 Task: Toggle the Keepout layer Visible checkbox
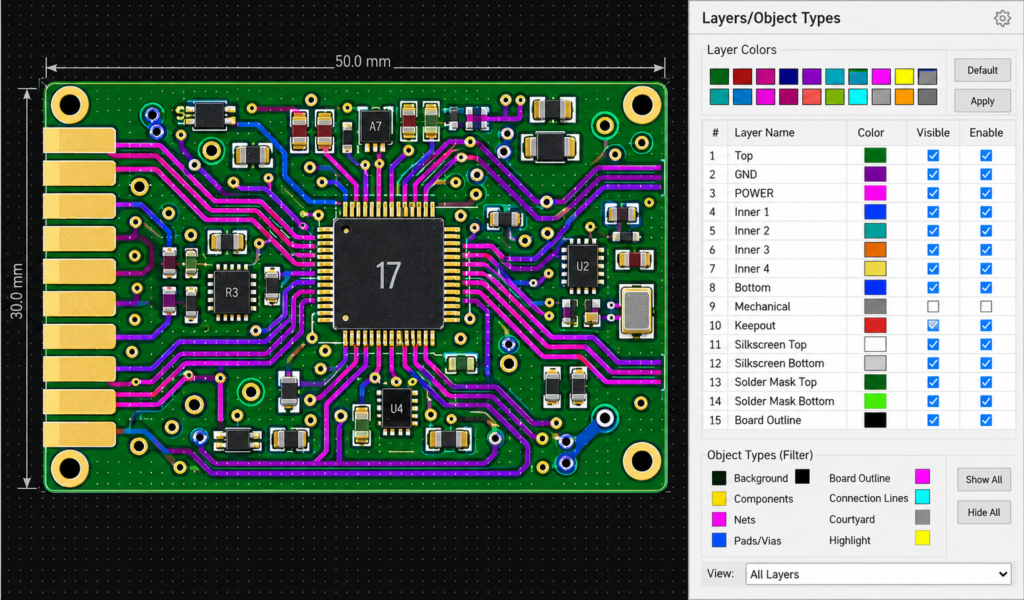tap(933, 325)
